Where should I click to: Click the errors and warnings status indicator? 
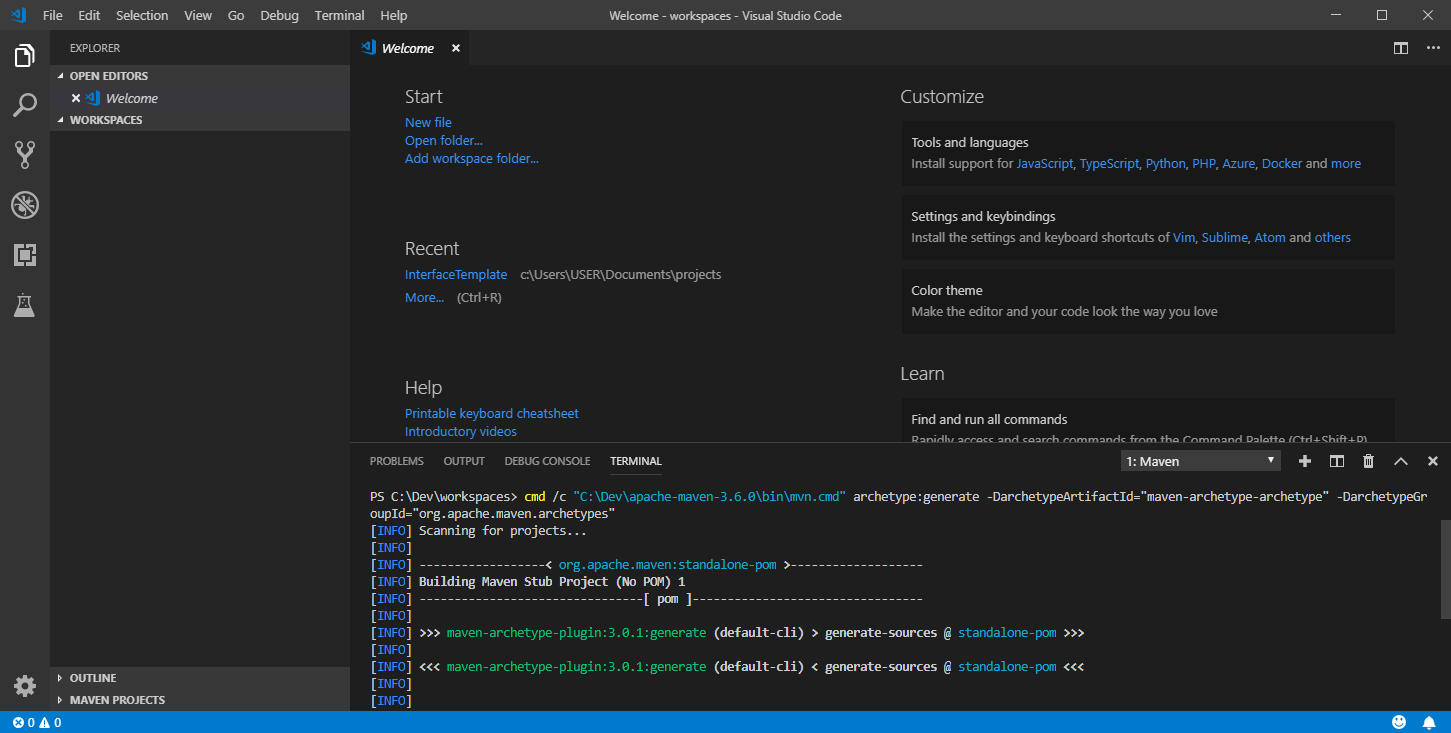click(x=37, y=722)
